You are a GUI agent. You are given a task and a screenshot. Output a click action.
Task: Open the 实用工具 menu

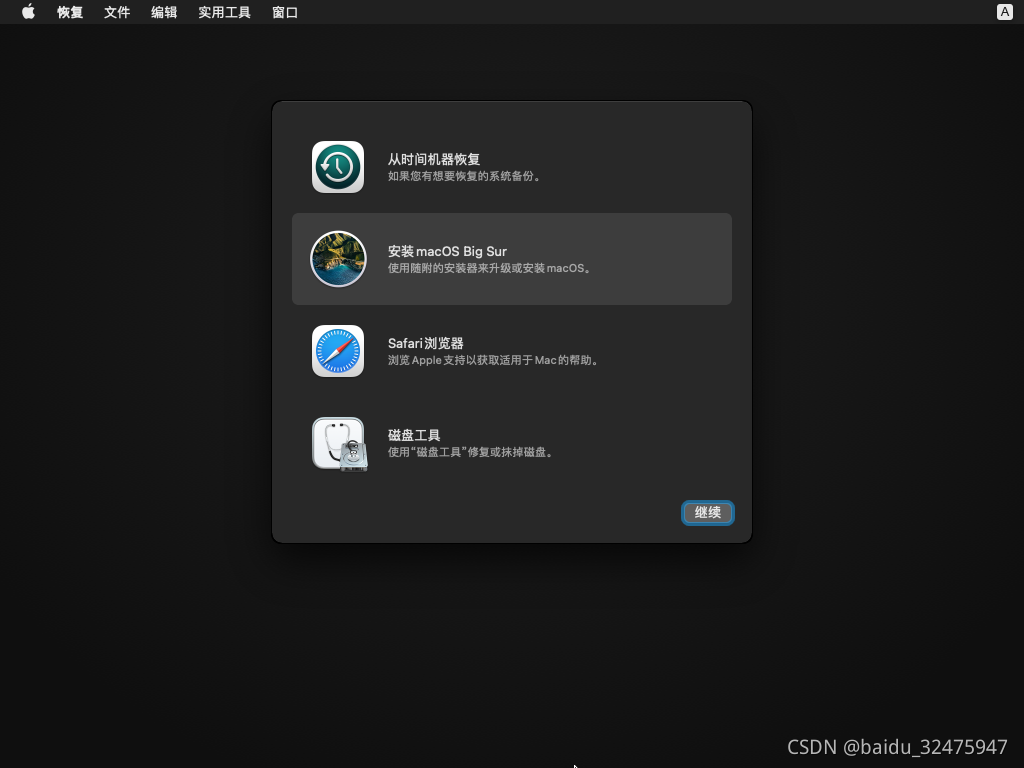(x=224, y=12)
